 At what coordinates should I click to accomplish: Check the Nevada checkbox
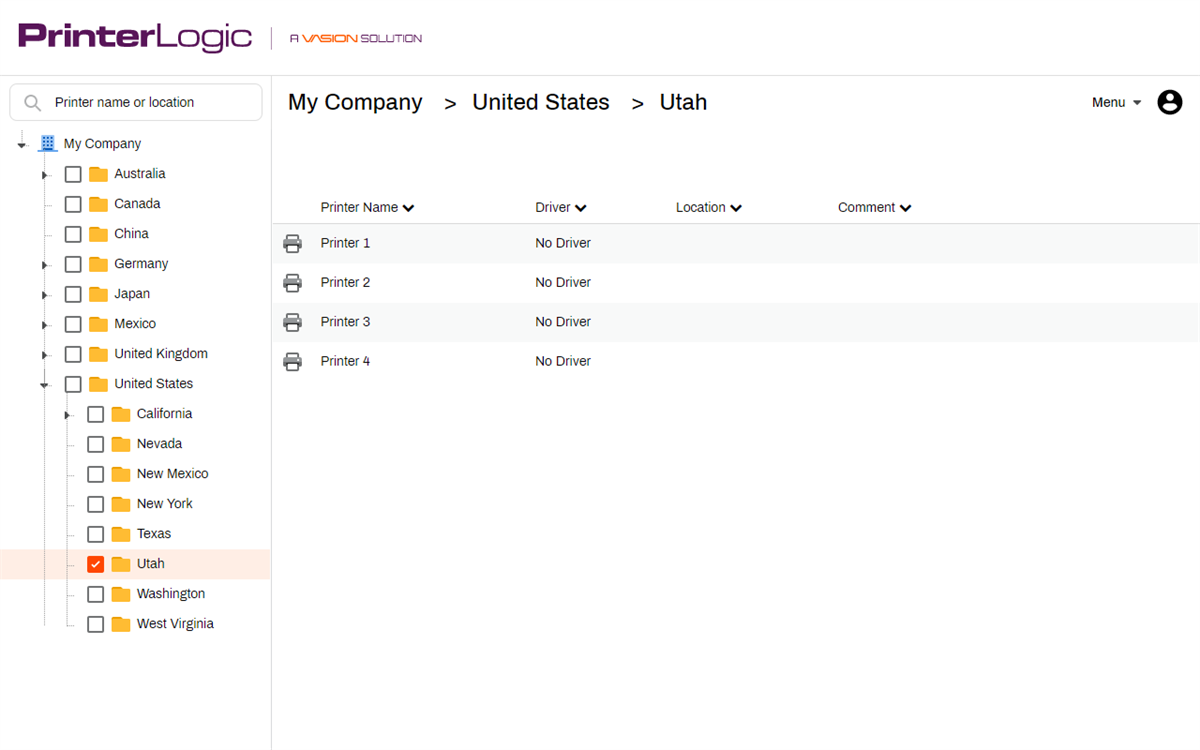pos(96,444)
